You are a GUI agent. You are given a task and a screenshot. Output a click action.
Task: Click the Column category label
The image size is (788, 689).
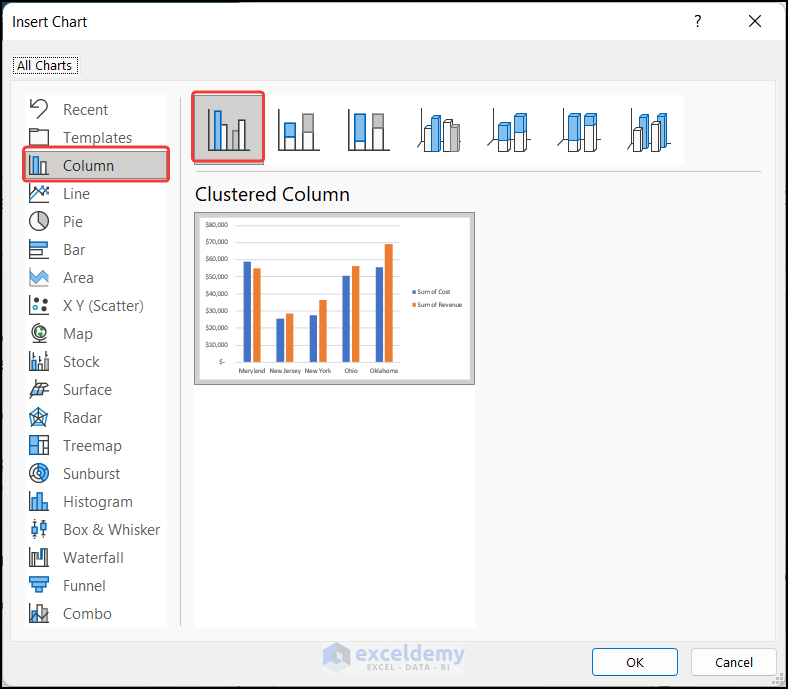pyautogui.click(x=88, y=165)
